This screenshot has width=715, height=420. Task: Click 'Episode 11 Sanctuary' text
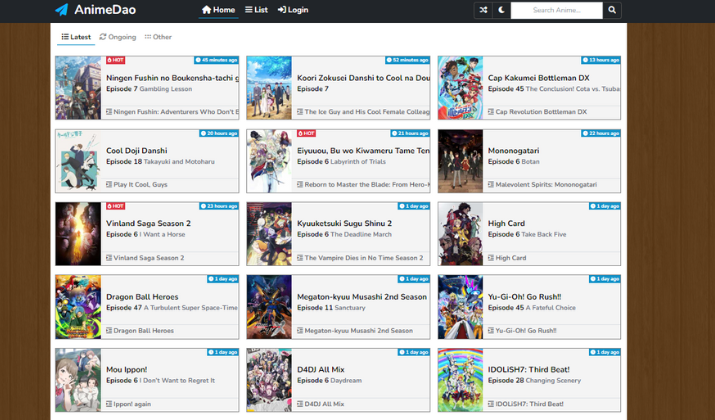[x=332, y=308]
